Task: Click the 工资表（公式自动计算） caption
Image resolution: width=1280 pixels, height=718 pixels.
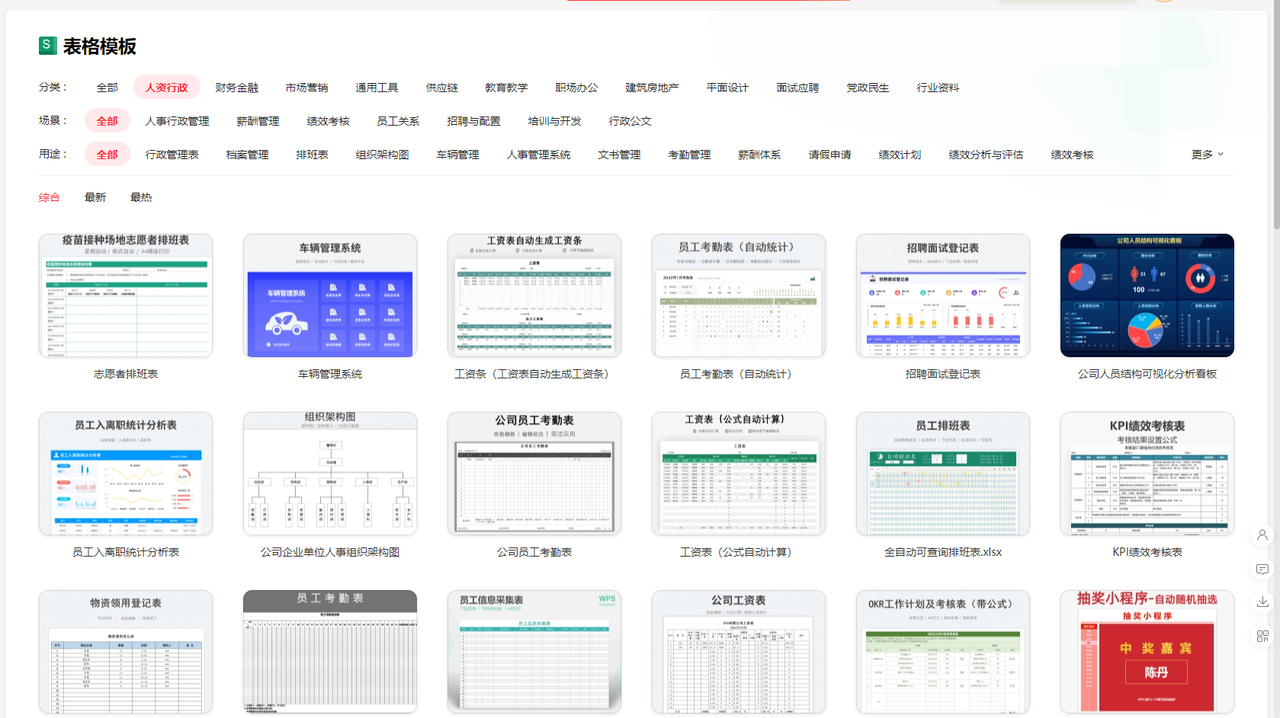Action: 738,552
